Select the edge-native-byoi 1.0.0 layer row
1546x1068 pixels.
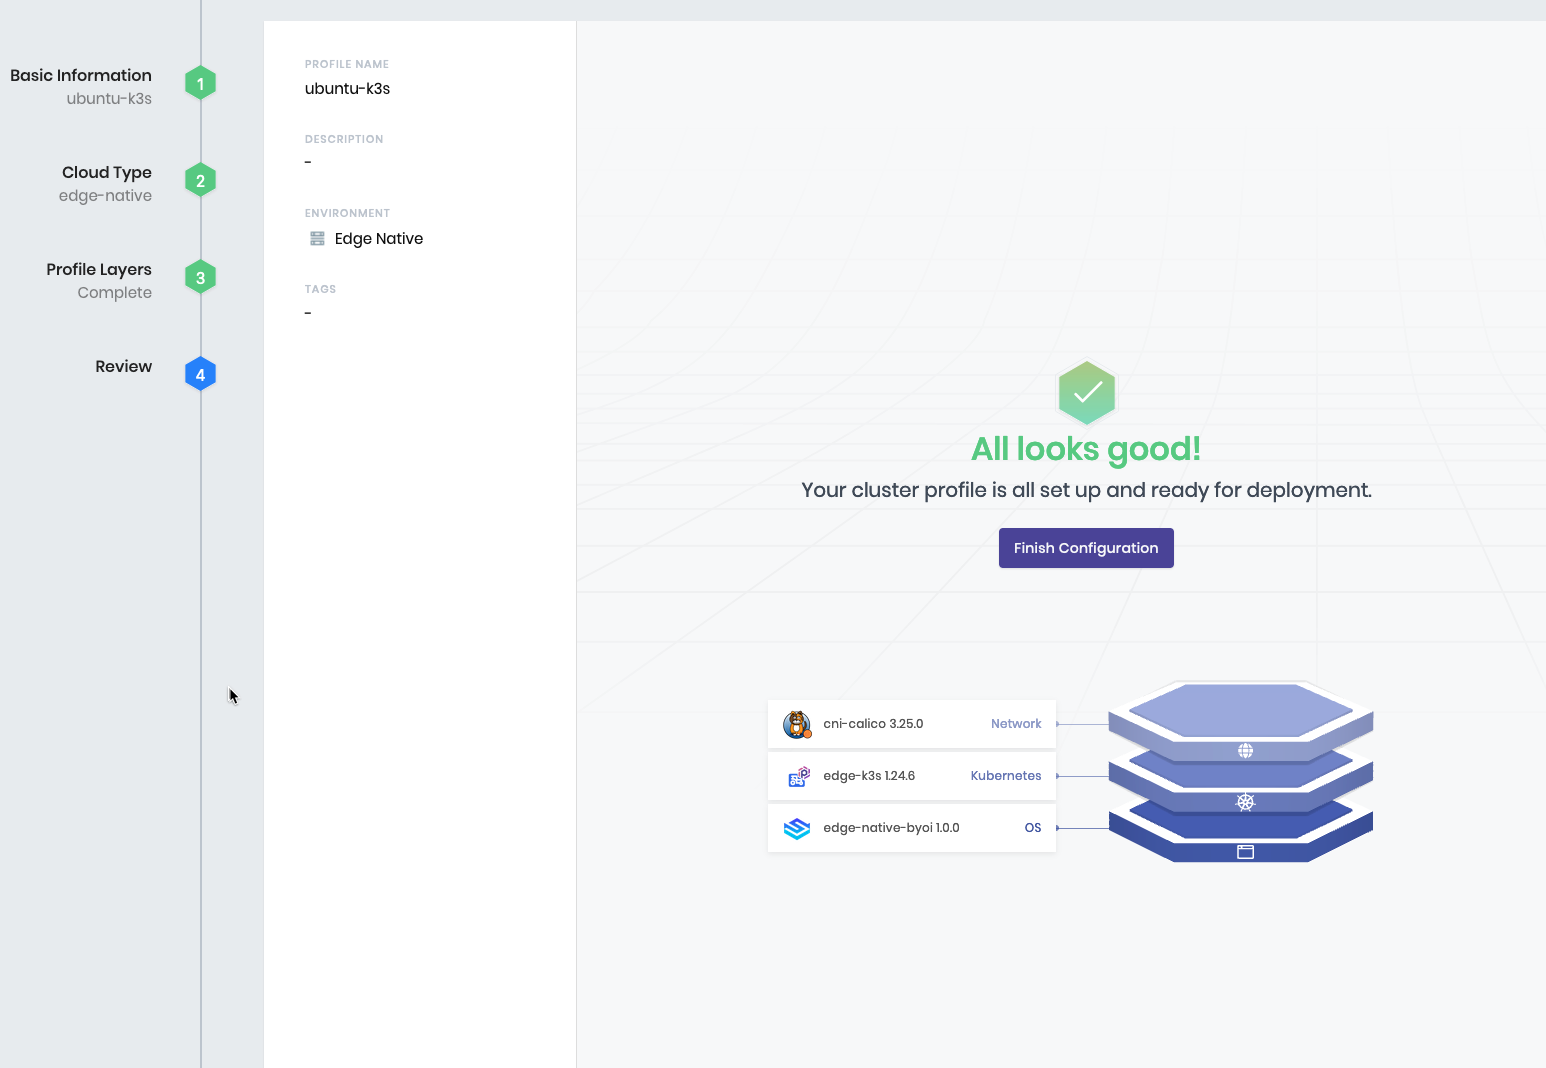[911, 828]
